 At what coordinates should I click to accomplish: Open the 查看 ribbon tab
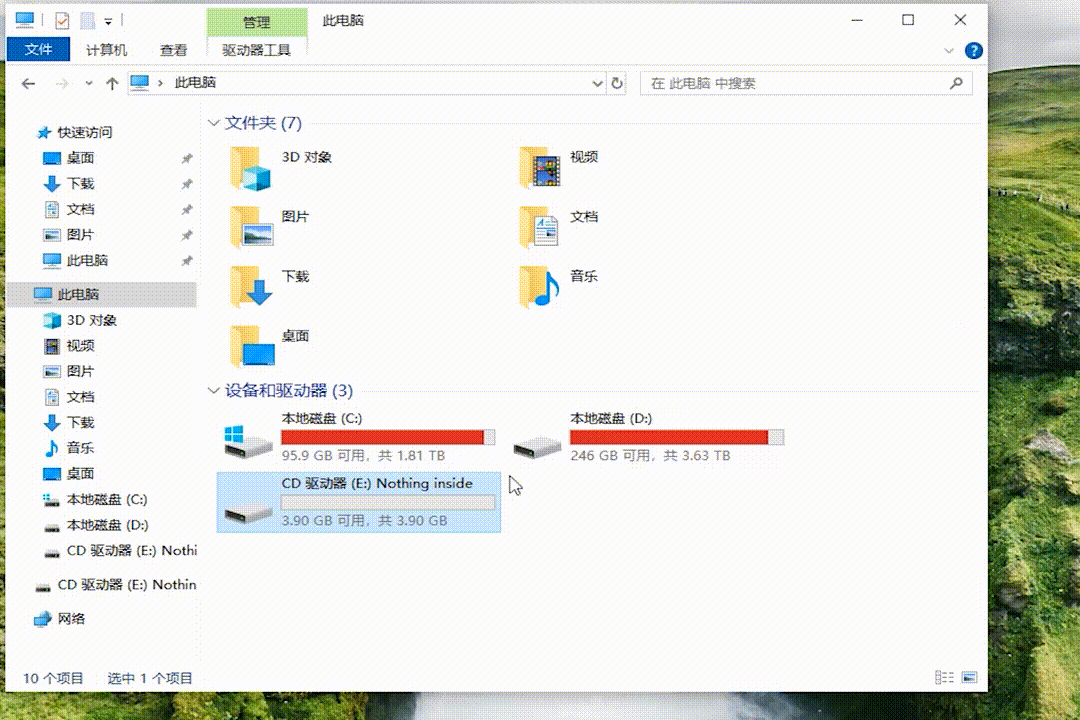[173, 50]
